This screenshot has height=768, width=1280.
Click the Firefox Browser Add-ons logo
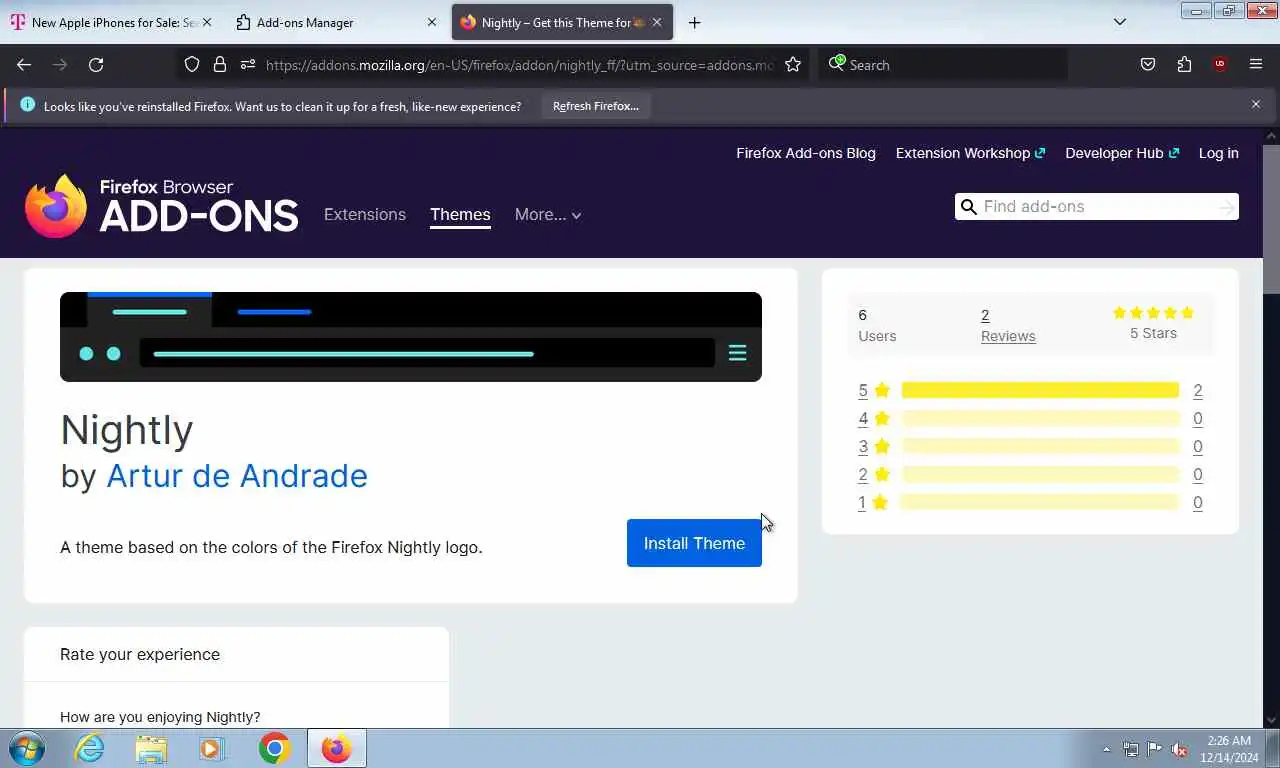click(x=161, y=206)
